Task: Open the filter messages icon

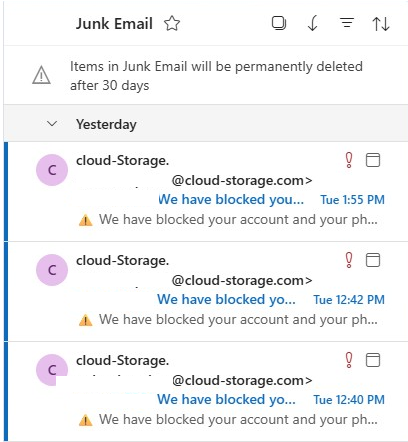Action: pos(347,23)
